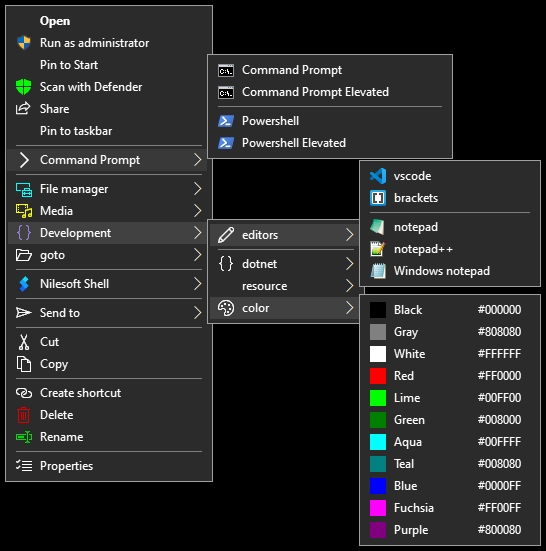
Task: Click the editors pencil icon
Action: click(226, 235)
